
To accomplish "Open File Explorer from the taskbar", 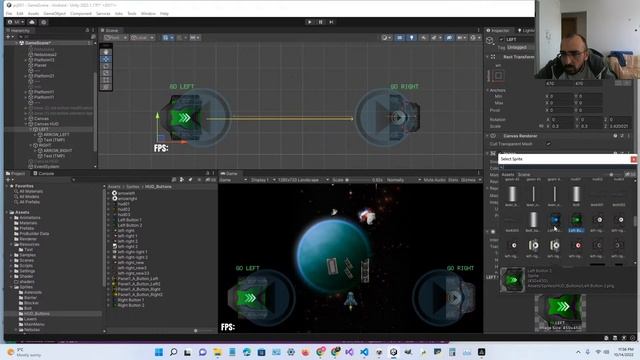I will click(x=217, y=352).
